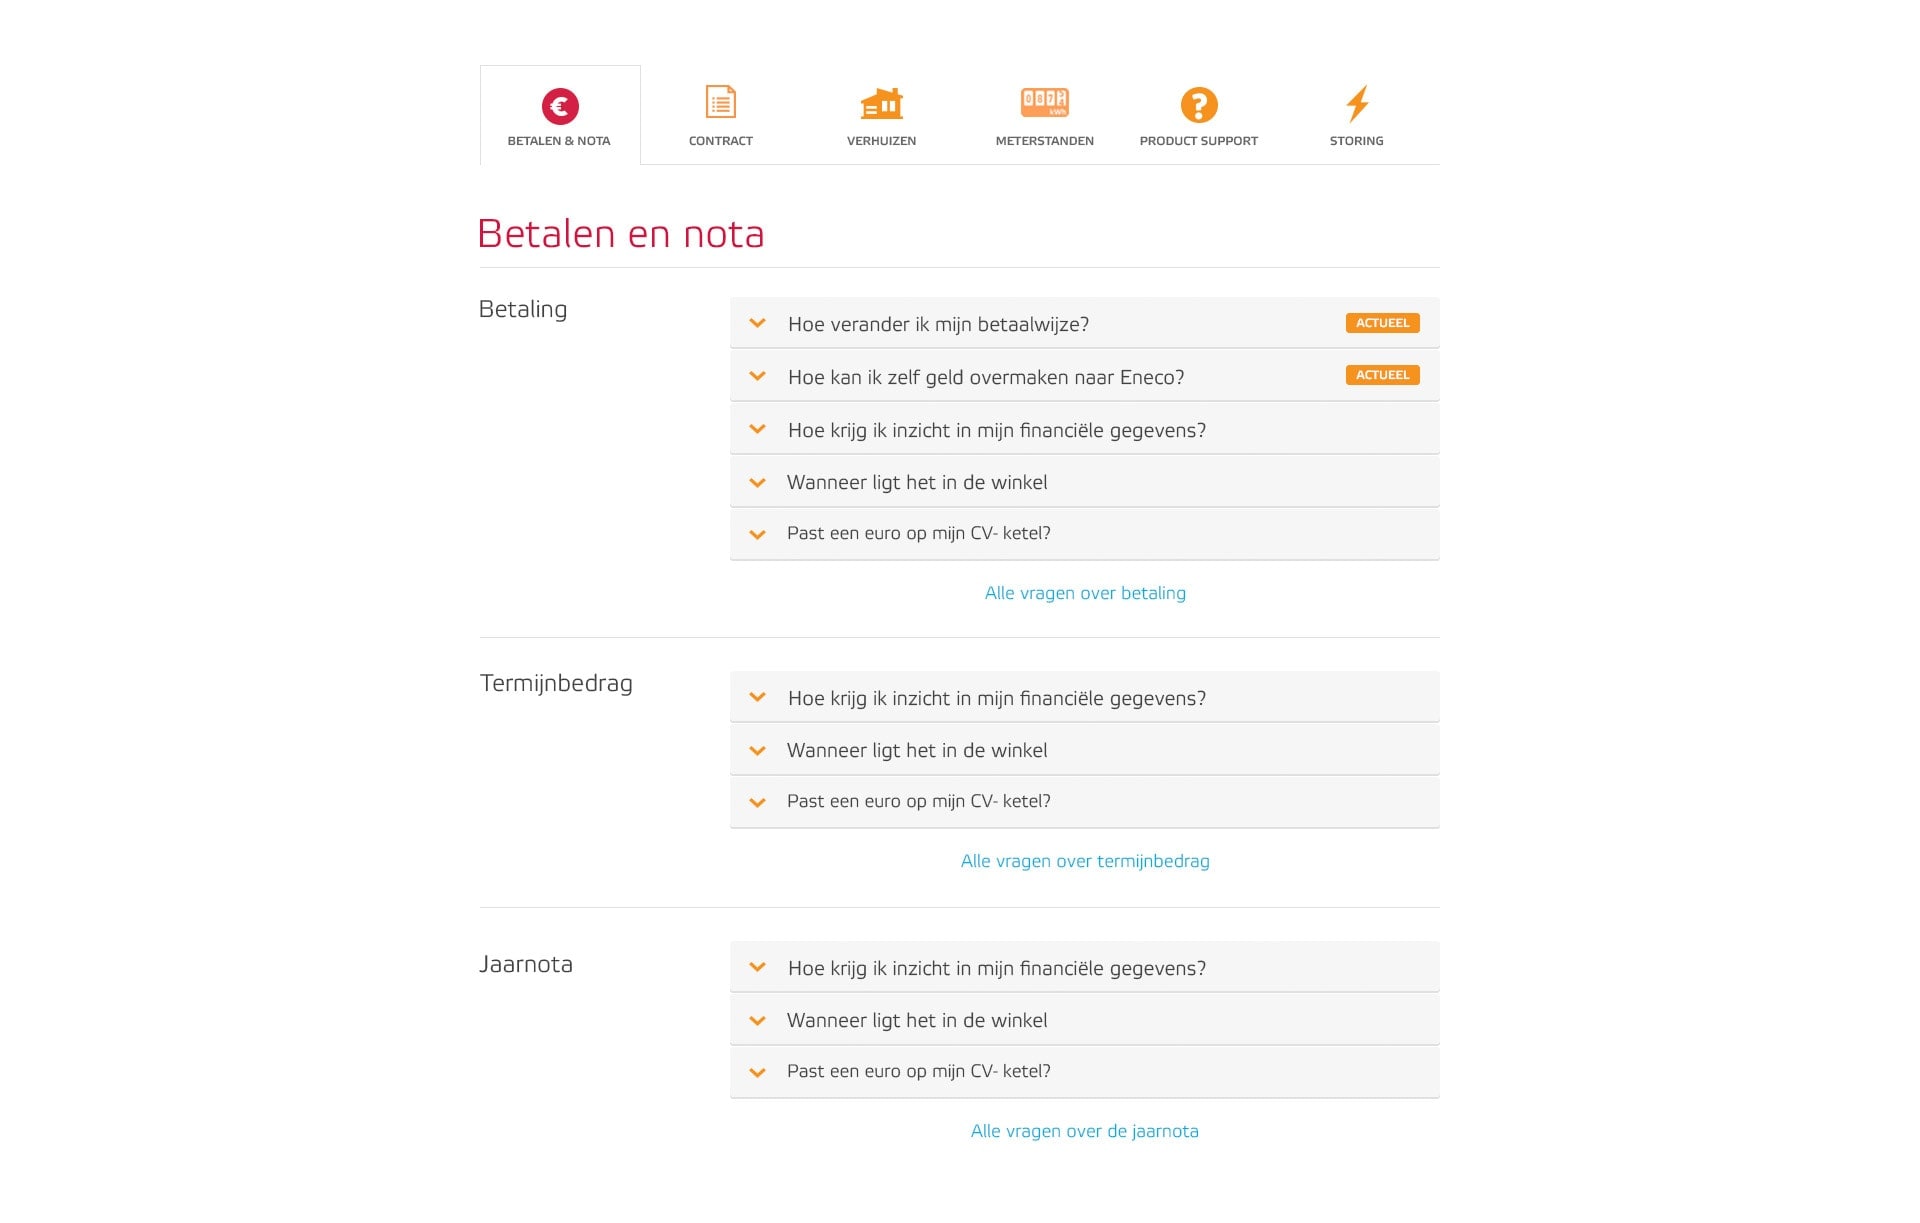The width and height of the screenshot is (1920, 1223).
Task: Expand 'Past een euro op mijn CV- ketel?' under Jaarnota
Action: [918, 1071]
